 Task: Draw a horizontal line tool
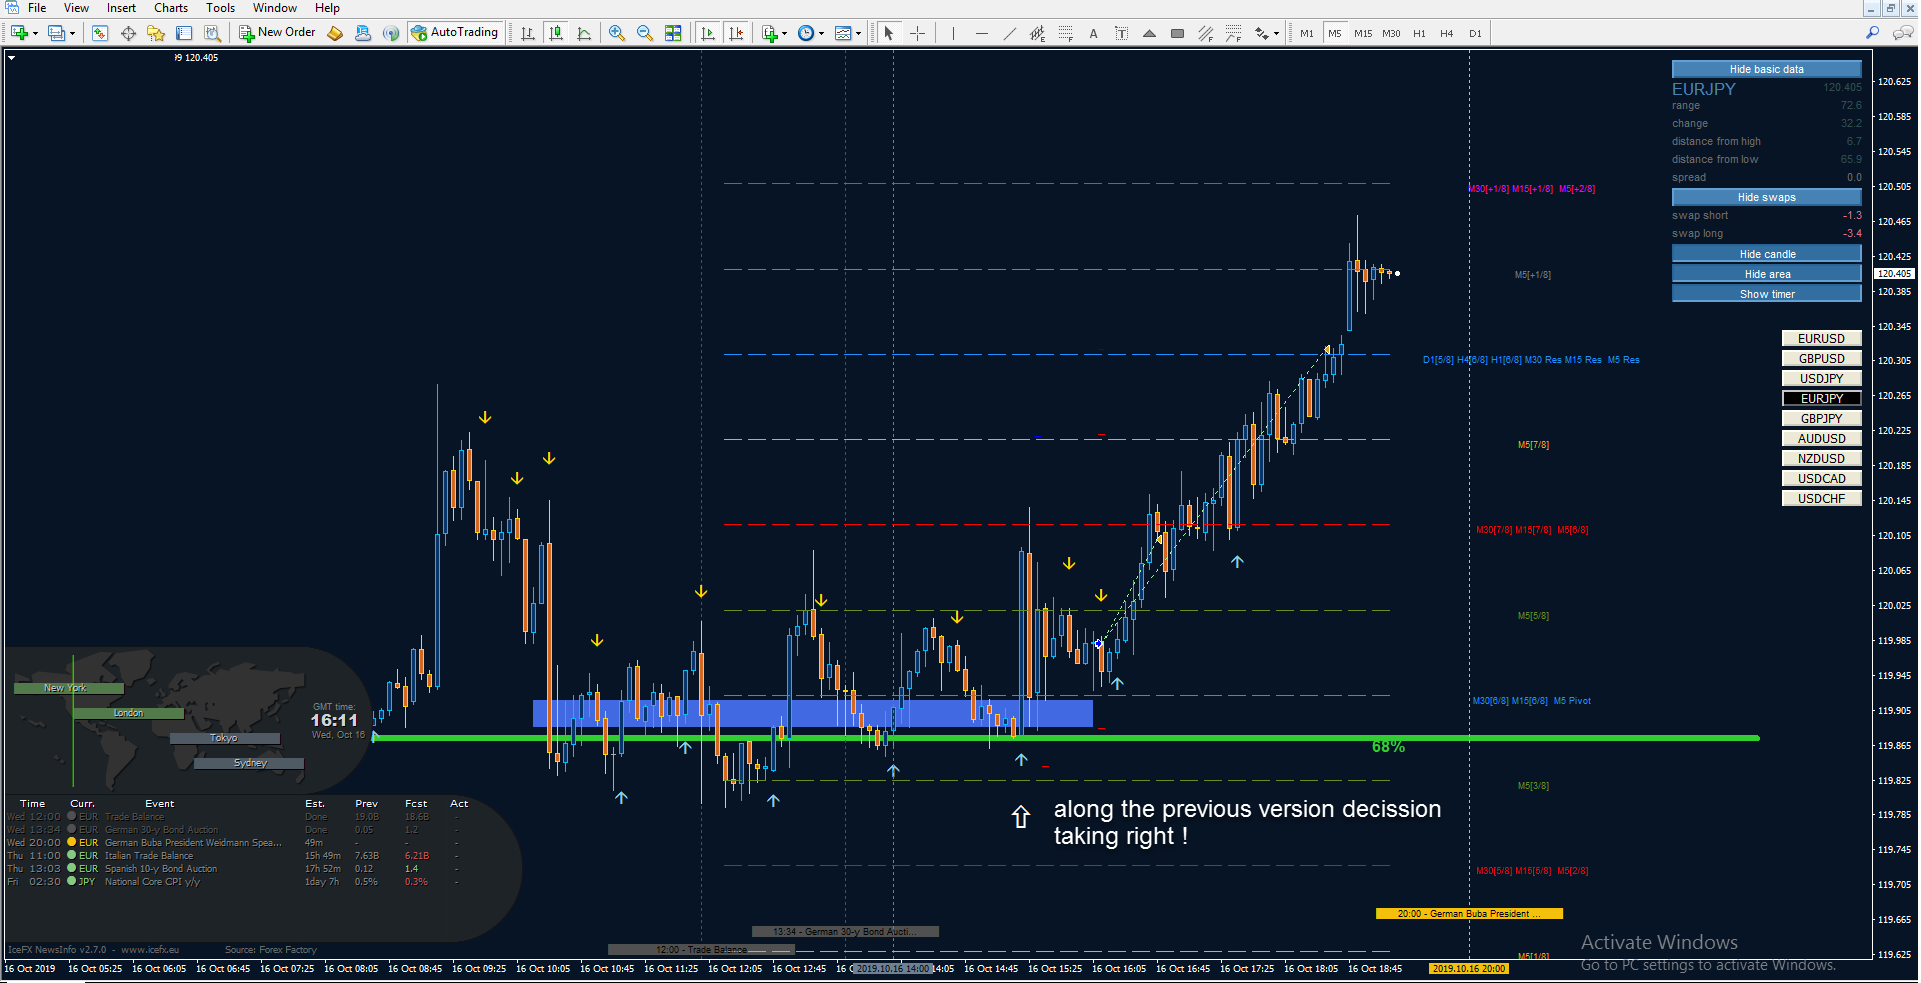click(x=981, y=33)
